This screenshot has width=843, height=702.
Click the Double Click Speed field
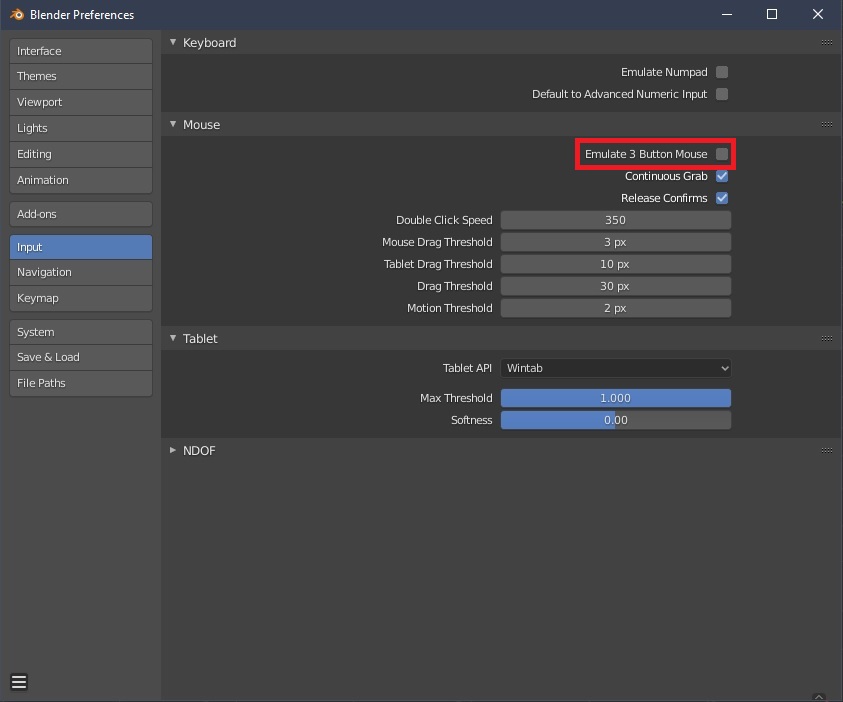click(x=616, y=220)
